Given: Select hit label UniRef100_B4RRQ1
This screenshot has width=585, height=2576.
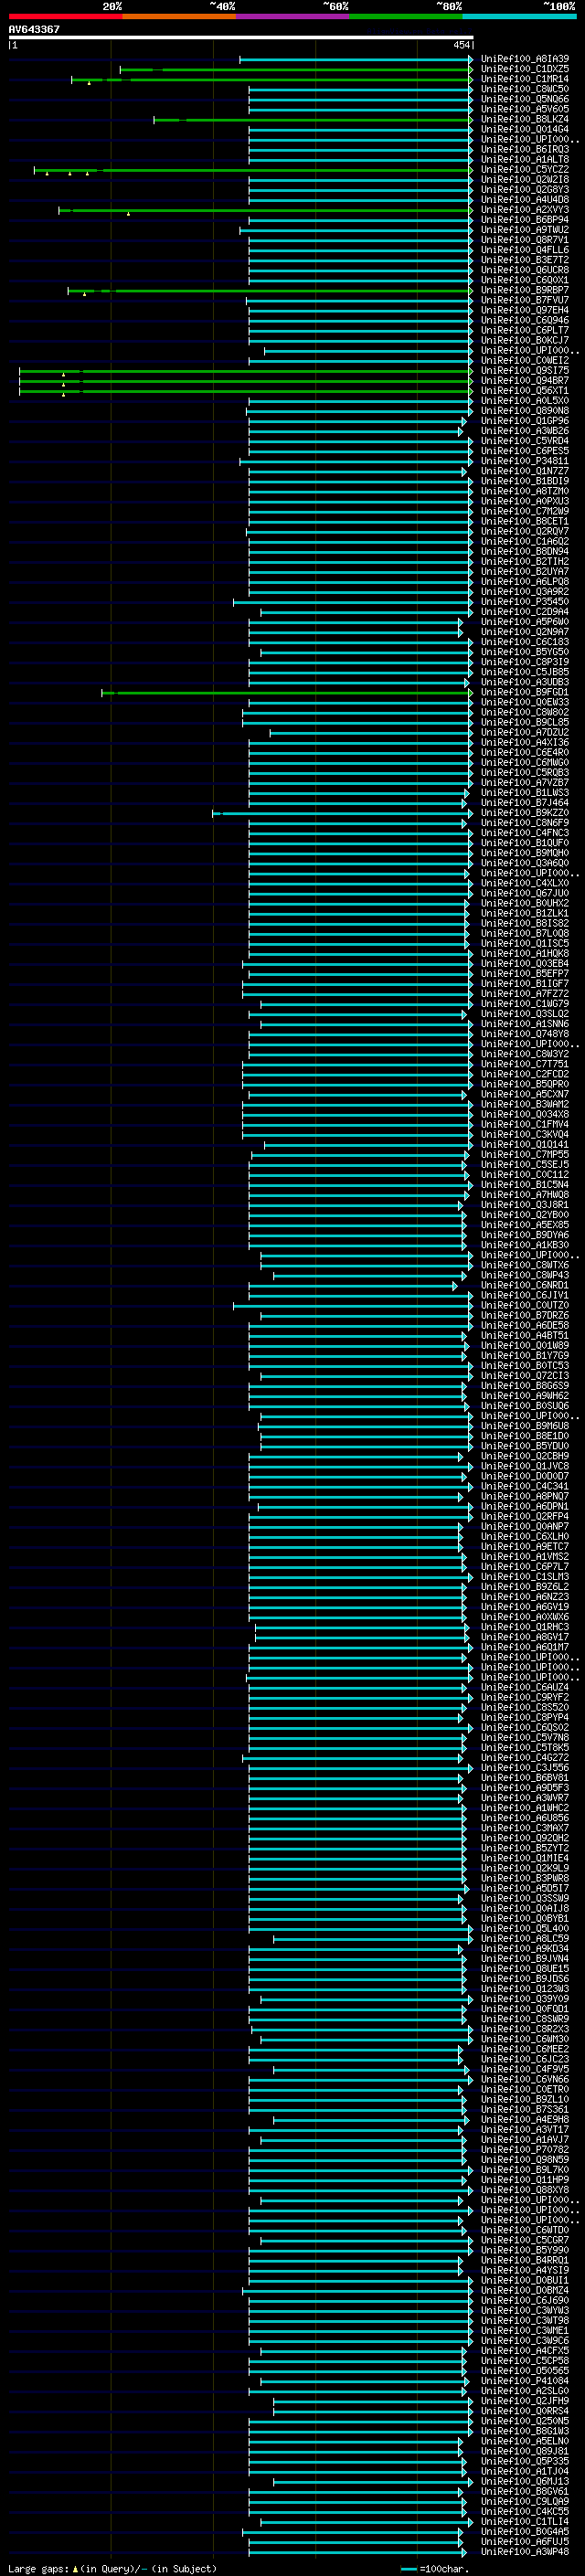Looking at the screenshot, I should (x=525, y=2260).
